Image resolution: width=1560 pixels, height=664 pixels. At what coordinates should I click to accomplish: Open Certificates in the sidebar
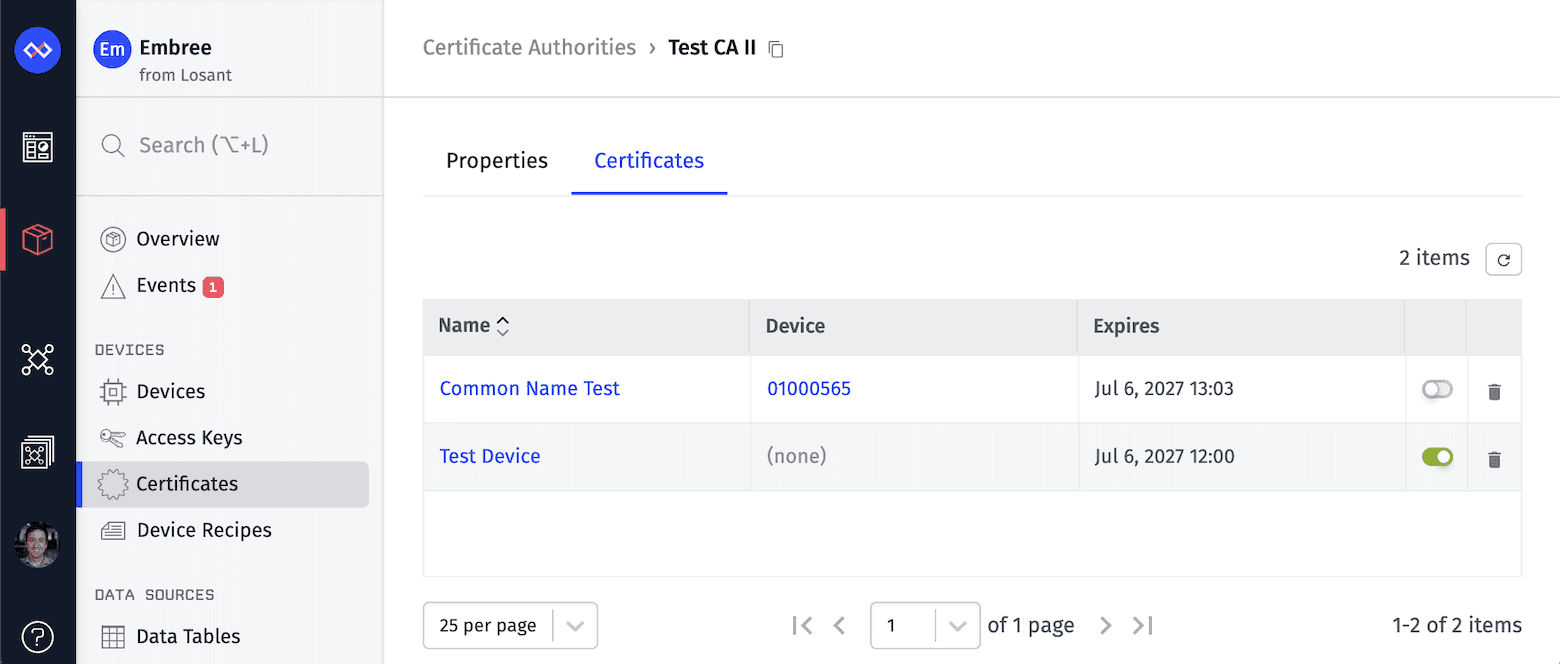tap(222, 484)
